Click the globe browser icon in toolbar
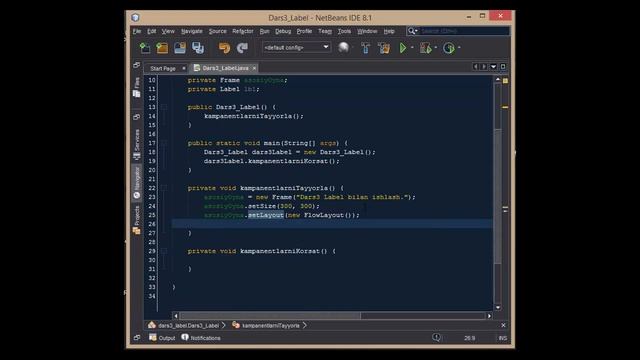The image size is (640, 360). (x=344, y=47)
